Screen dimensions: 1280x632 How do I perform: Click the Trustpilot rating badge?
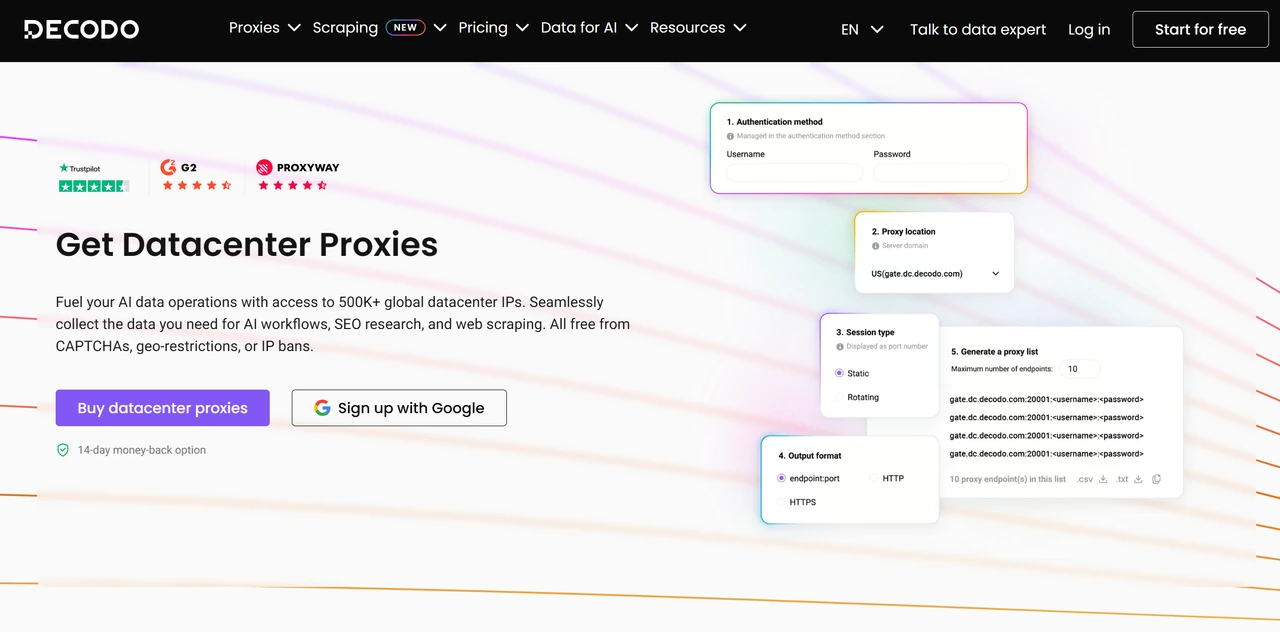tap(94, 177)
